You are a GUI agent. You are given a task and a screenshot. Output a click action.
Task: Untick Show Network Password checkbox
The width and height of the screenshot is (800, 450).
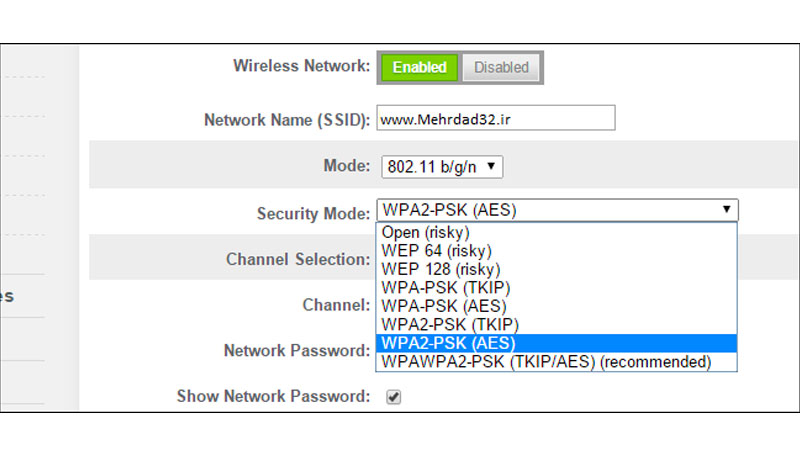point(393,396)
